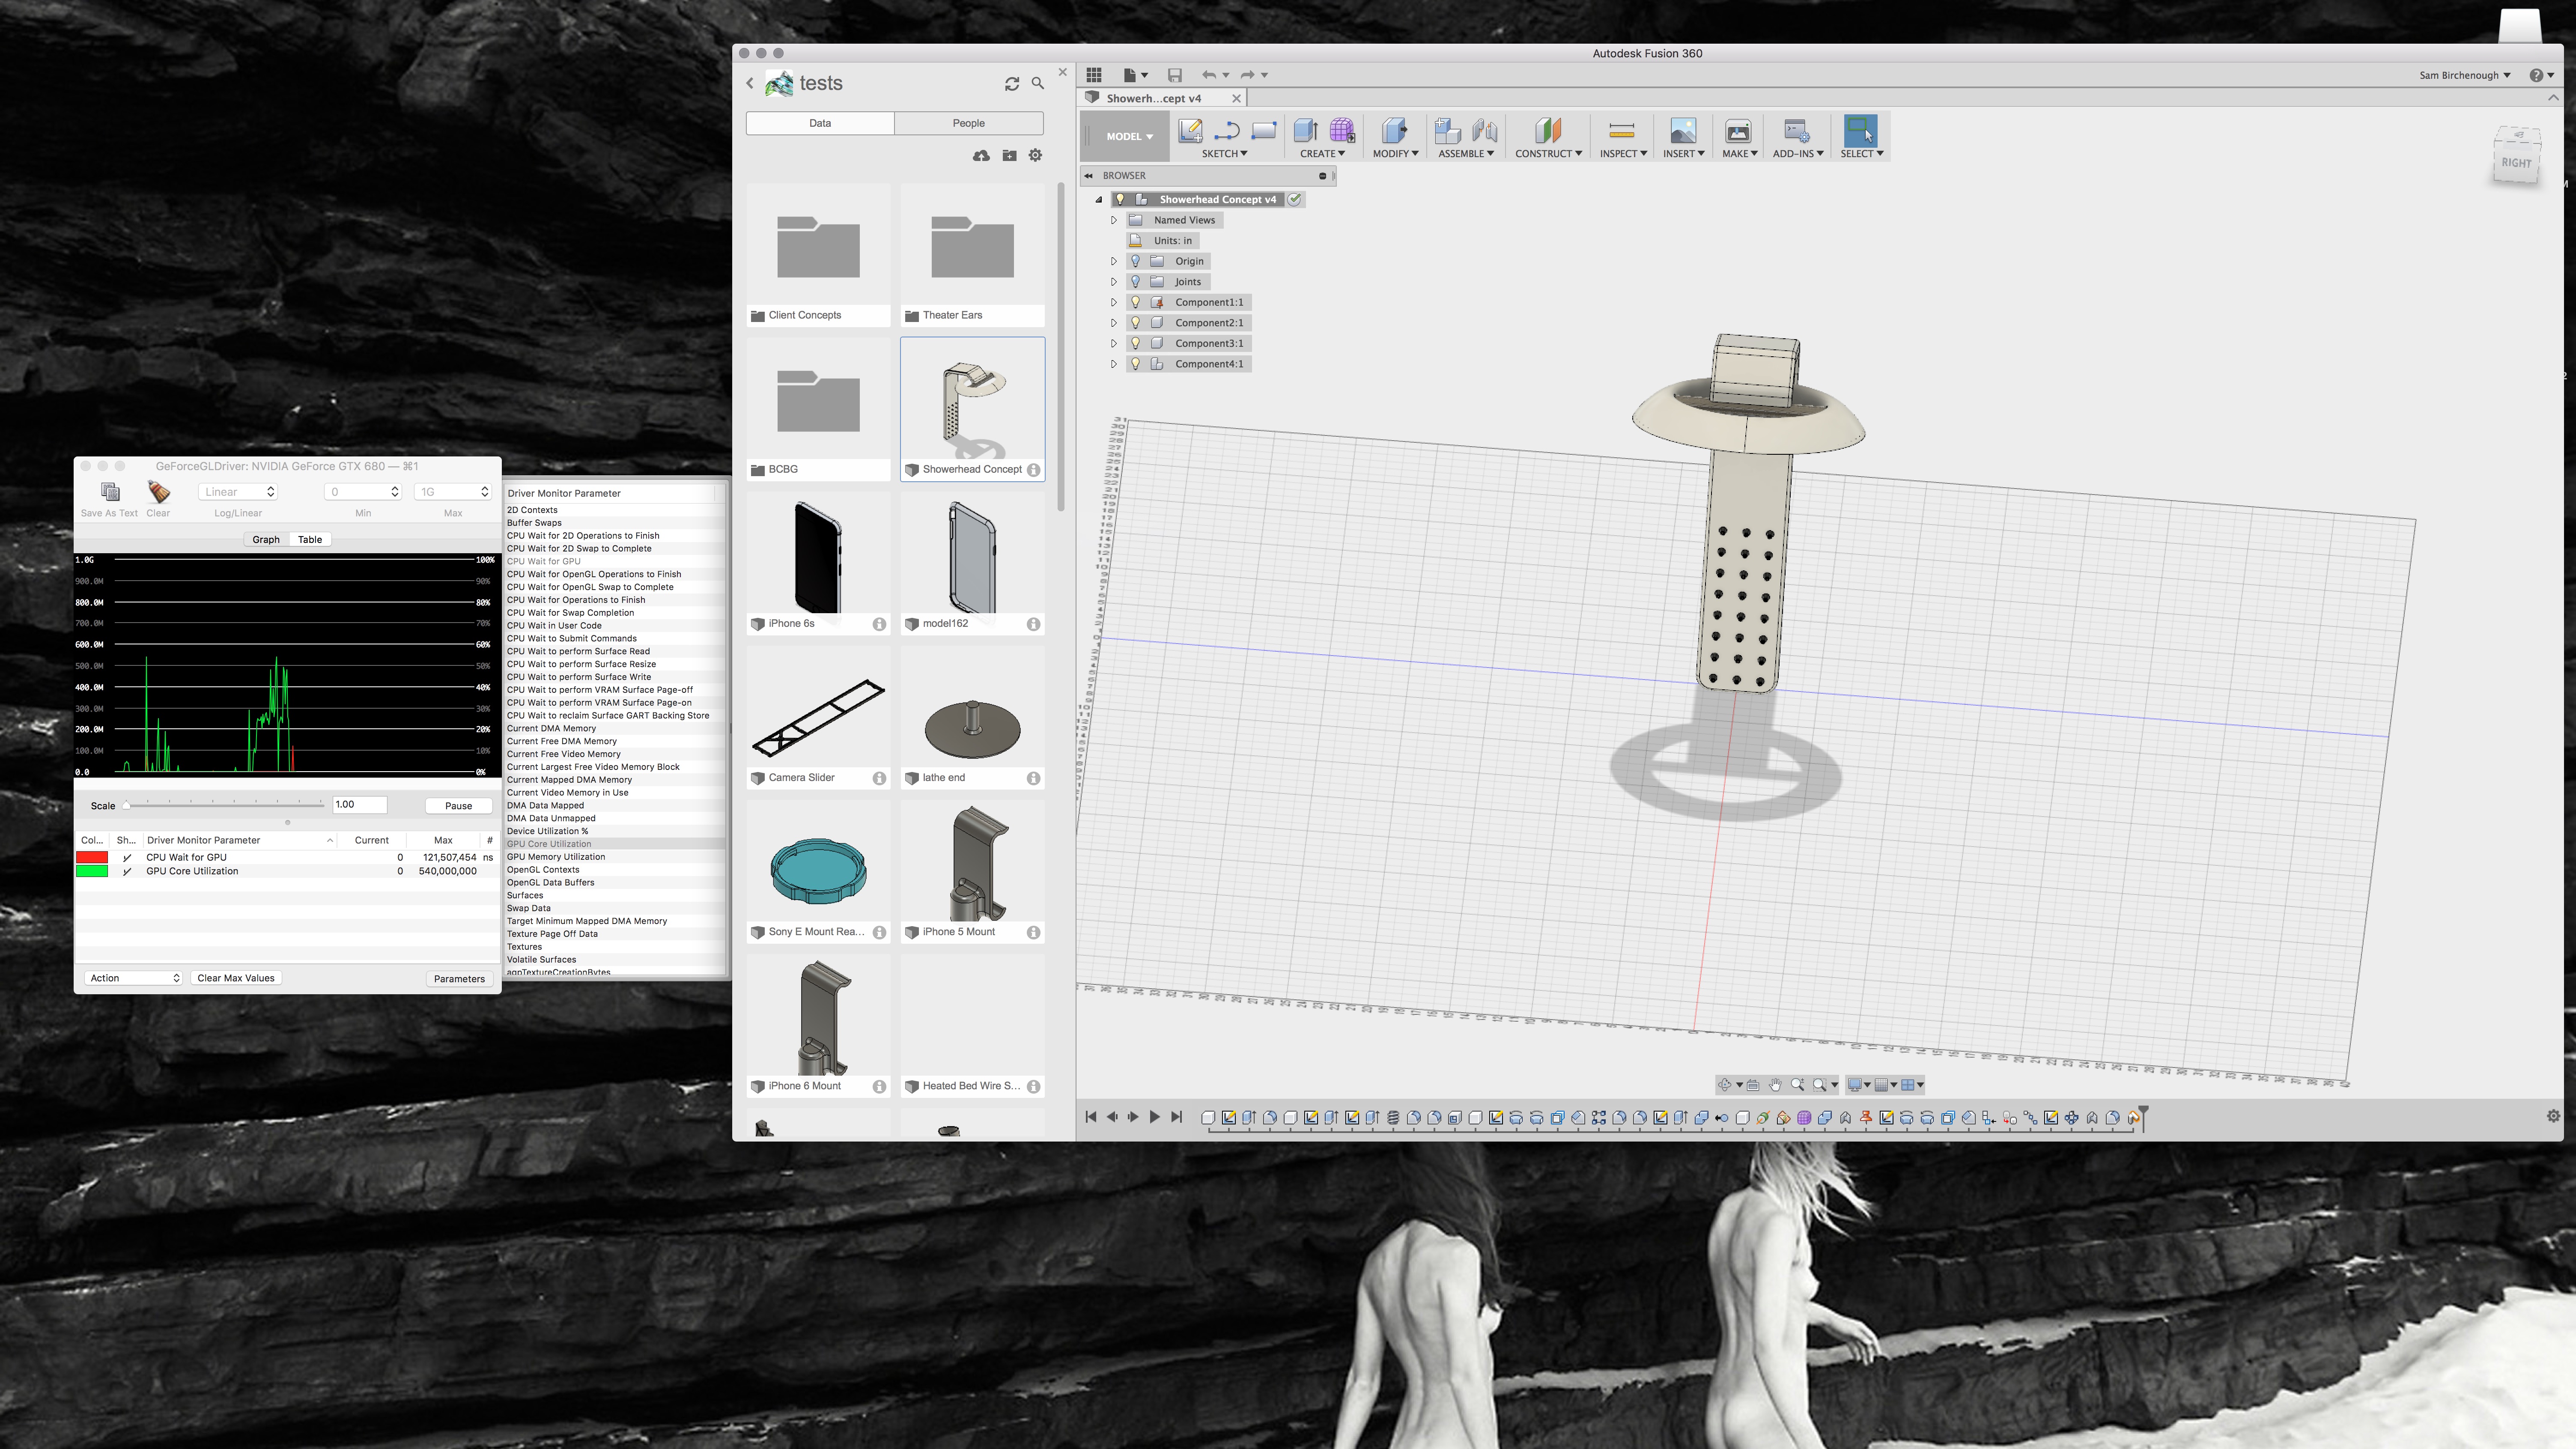
Task: Click the Pause button in driver monitor
Action: pyautogui.click(x=458, y=806)
